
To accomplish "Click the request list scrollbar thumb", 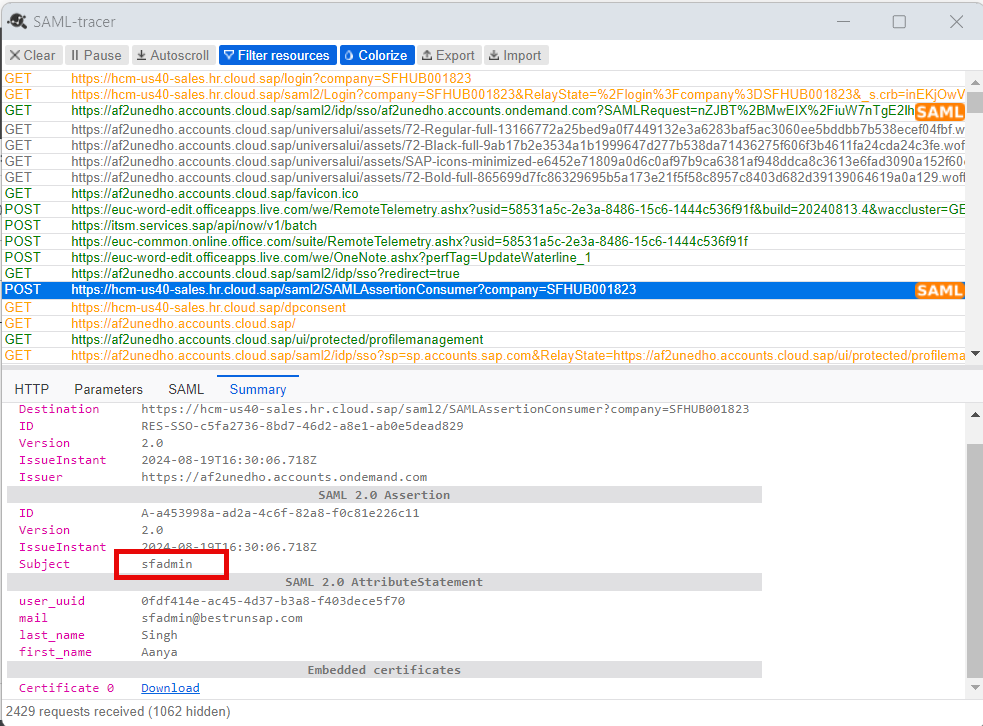I will [x=975, y=102].
